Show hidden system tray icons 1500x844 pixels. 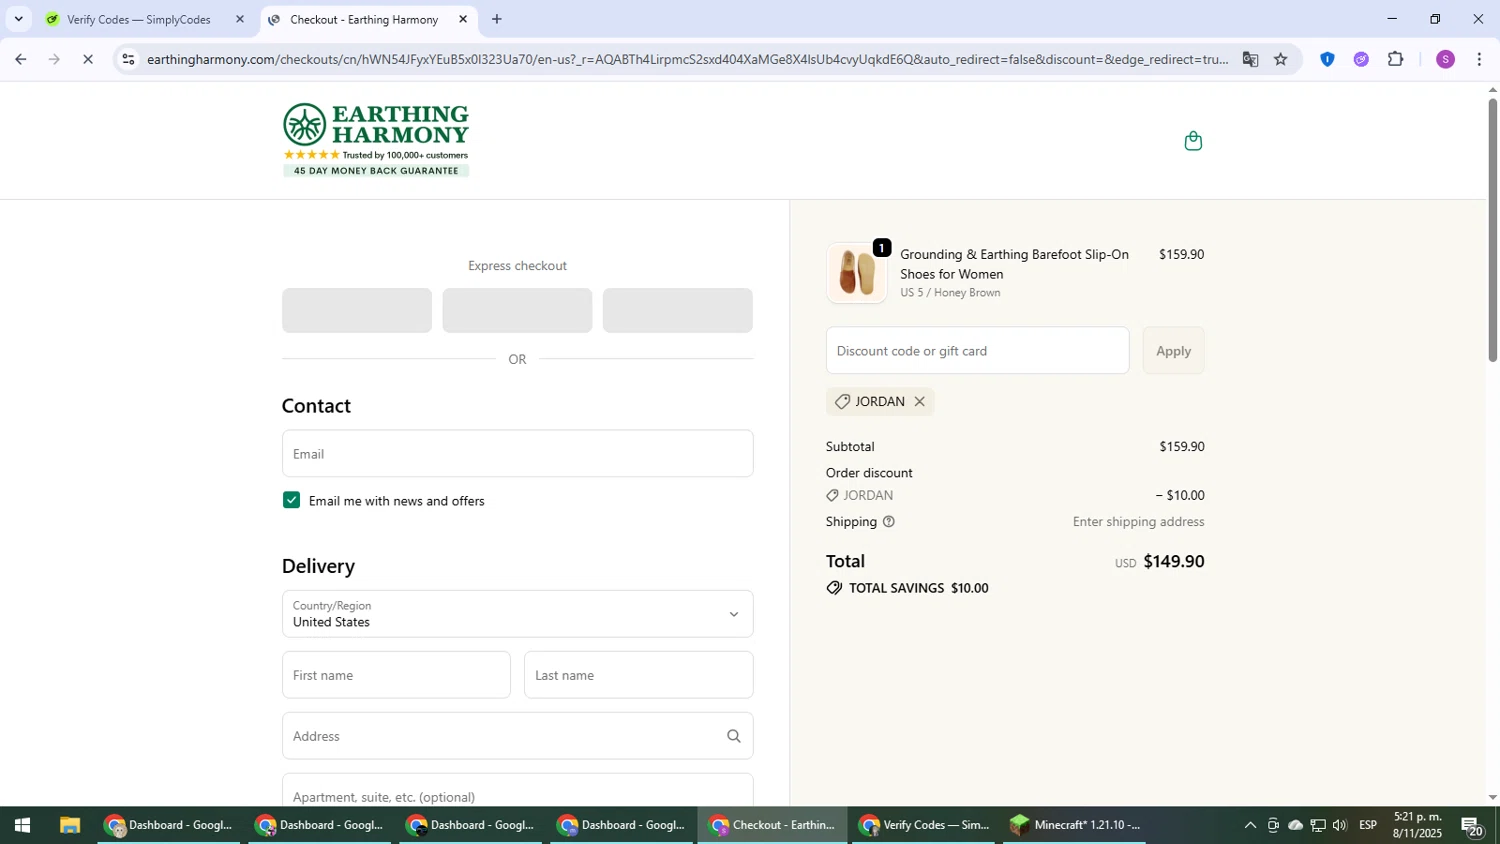point(1250,825)
